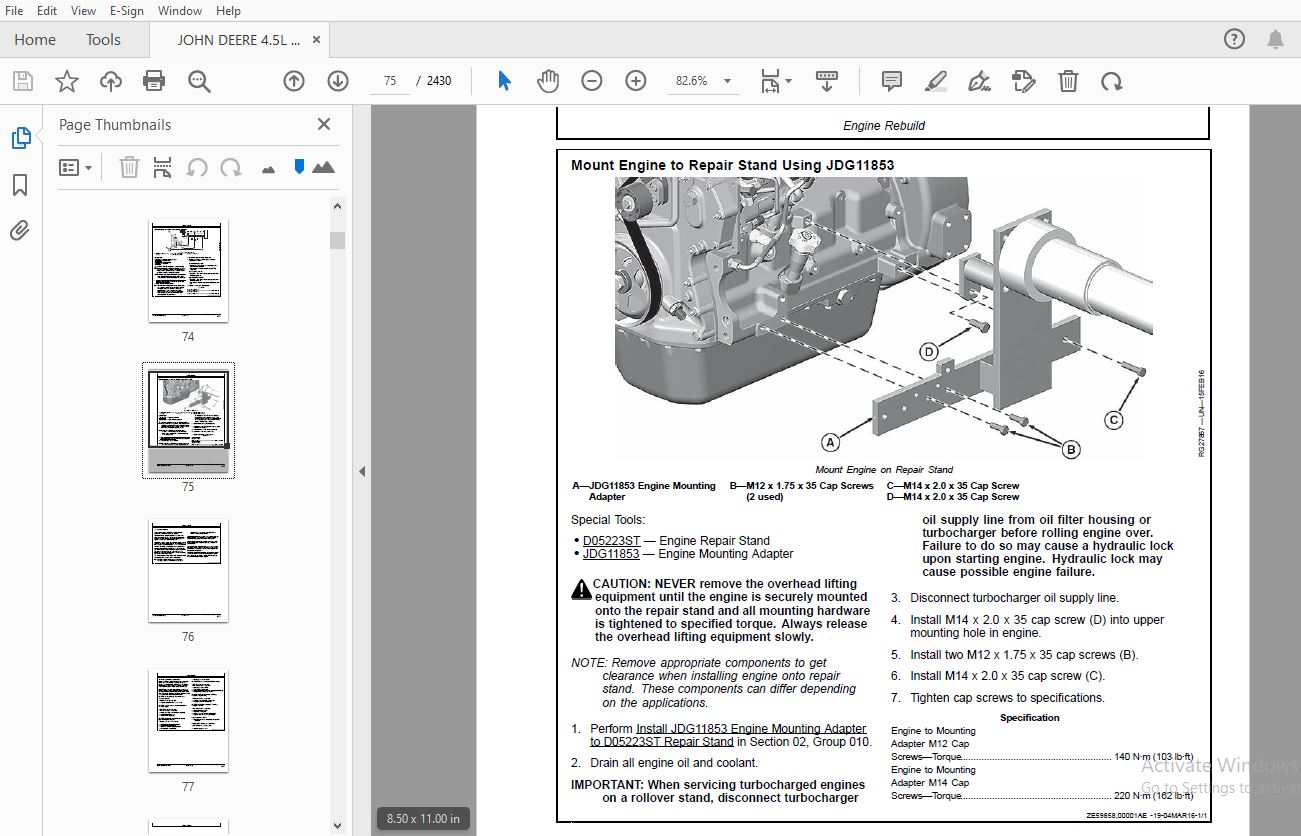The width and height of the screenshot is (1301, 836).
Task: Collapse the navigation pane with the side arrow
Action: [362, 471]
